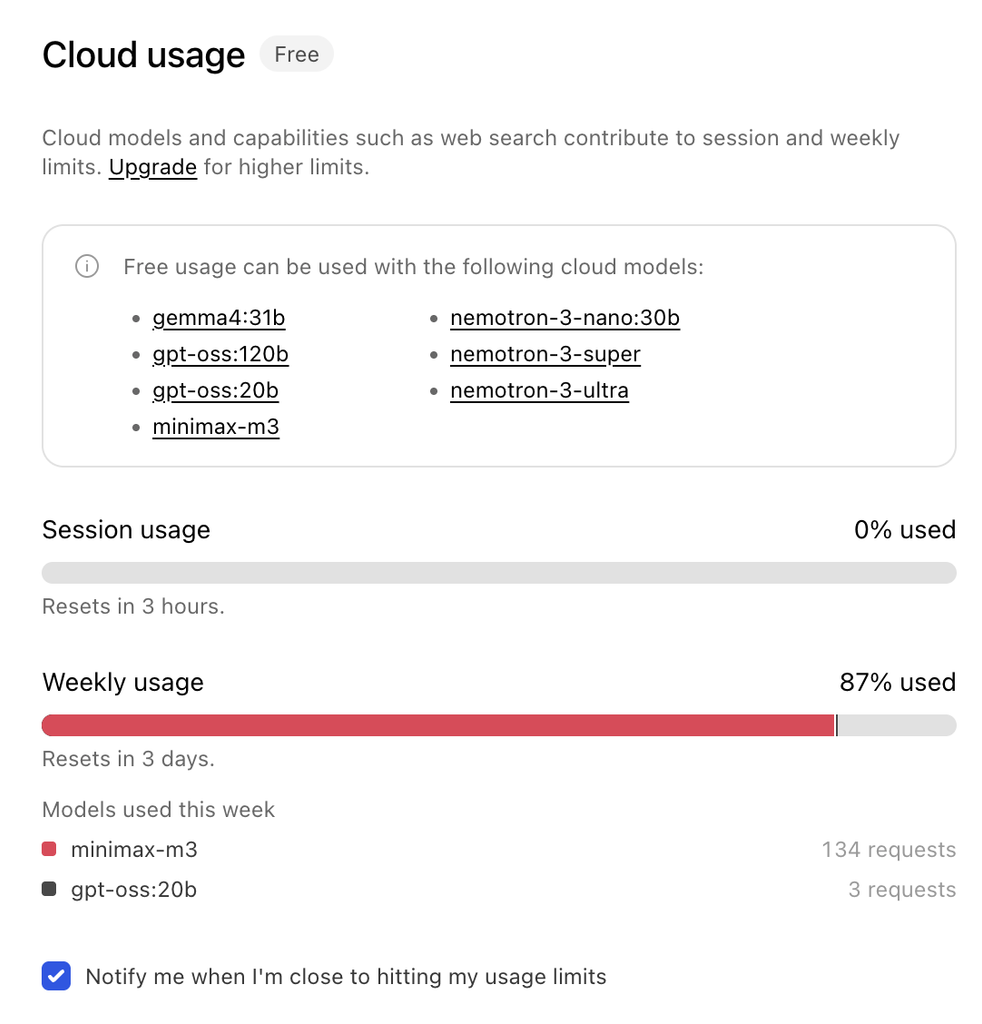Open the nemotron-3-super model link
982x1024 pixels.
[545, 354]
